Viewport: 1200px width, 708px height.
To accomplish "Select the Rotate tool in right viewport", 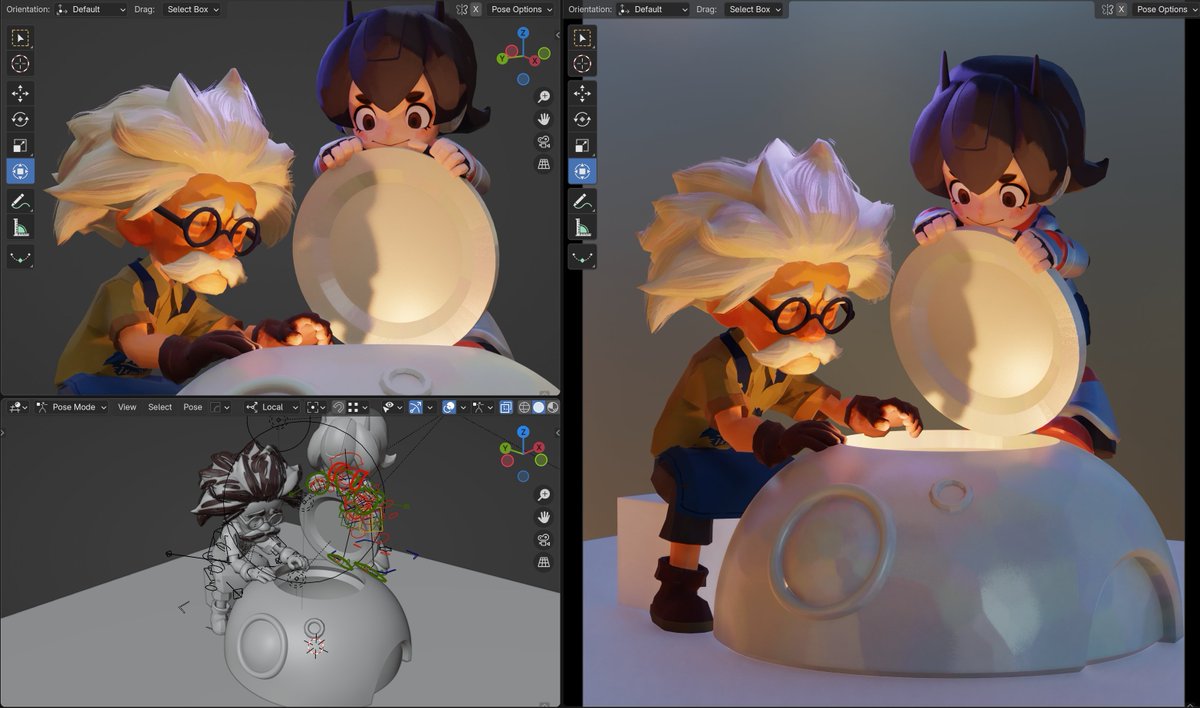I will 582,119.
